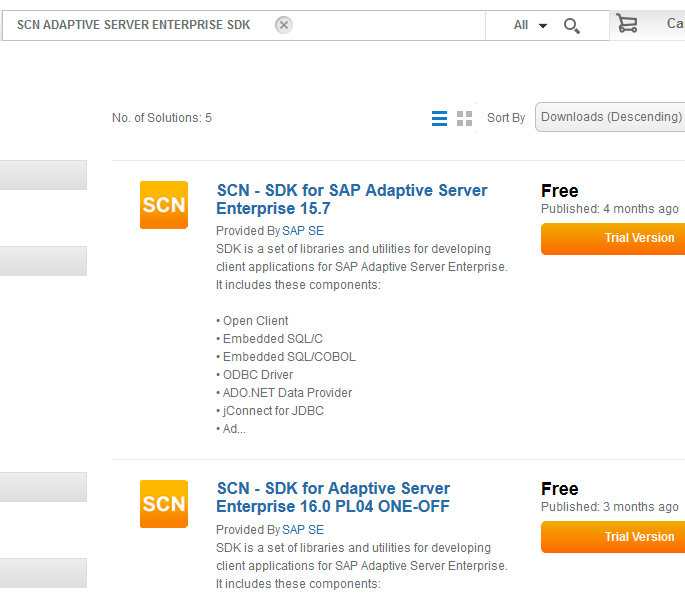
Task: Open the SCN logo thumbnail for Enterprise 15.7
Action: (x=164, y=205)
